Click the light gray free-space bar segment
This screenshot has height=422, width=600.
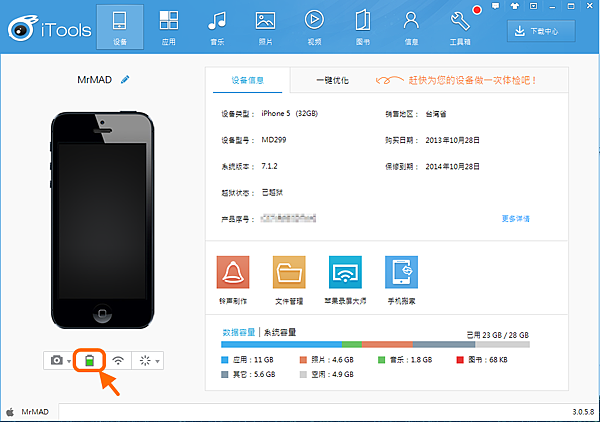(x=502, y=345)
